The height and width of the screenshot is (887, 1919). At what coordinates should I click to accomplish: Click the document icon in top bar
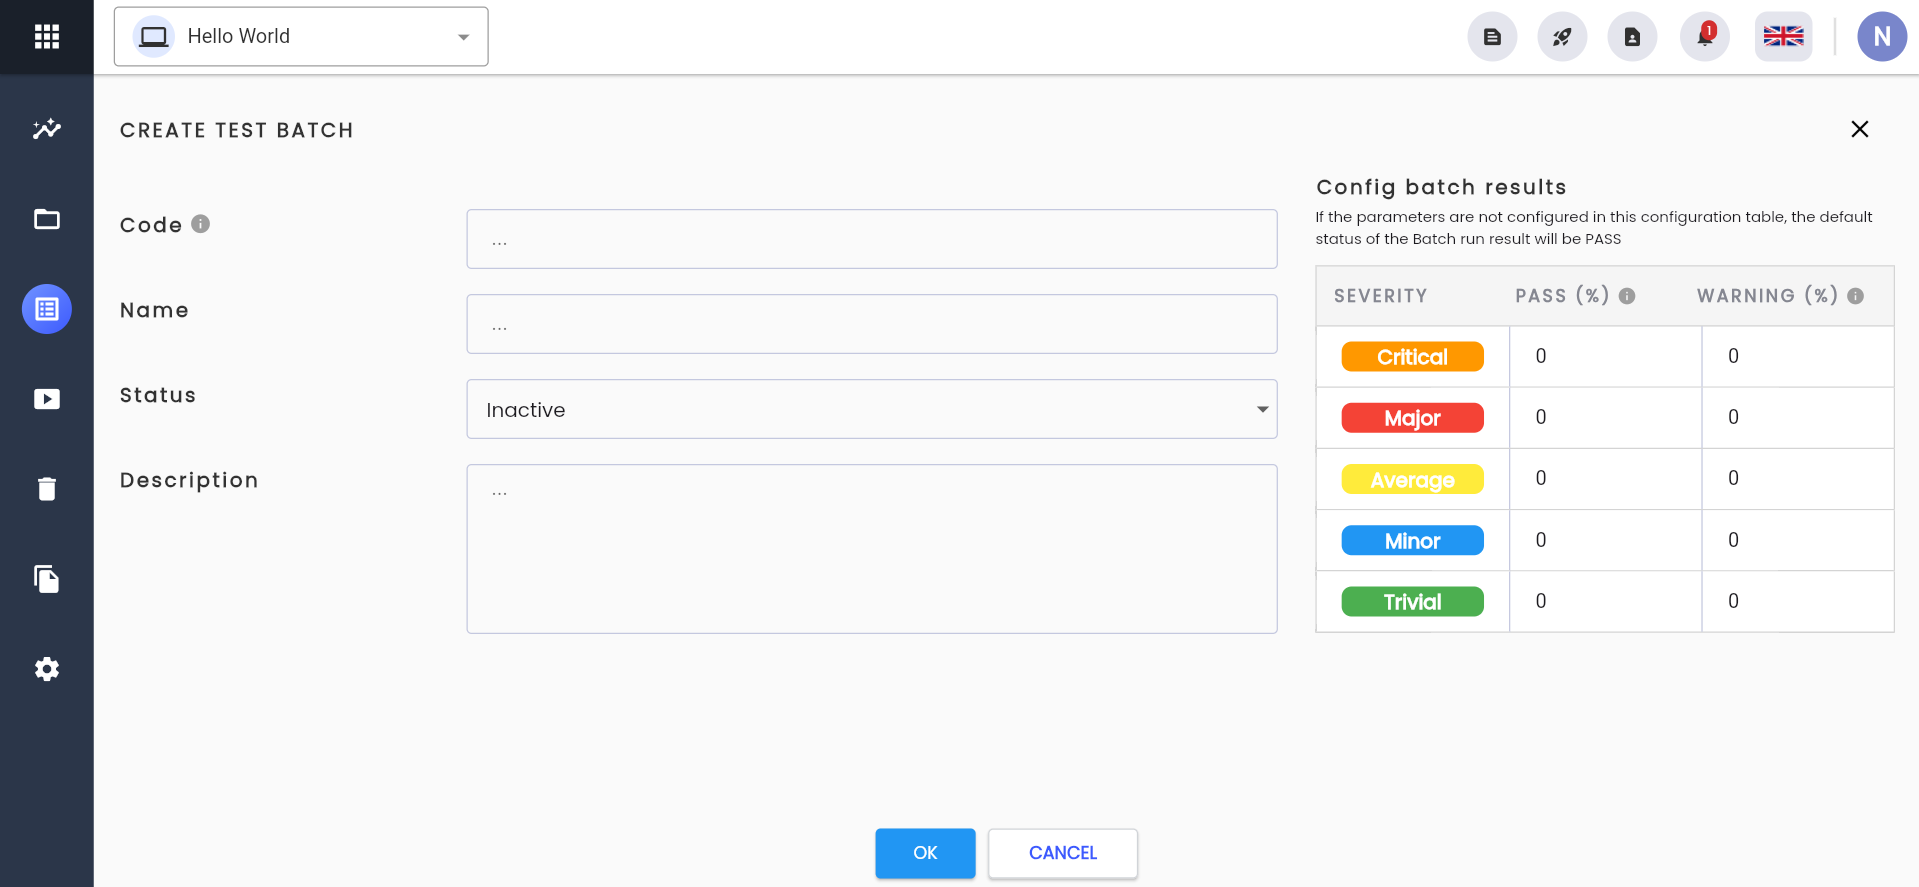pyautogui.click(x=1492, y=37)
